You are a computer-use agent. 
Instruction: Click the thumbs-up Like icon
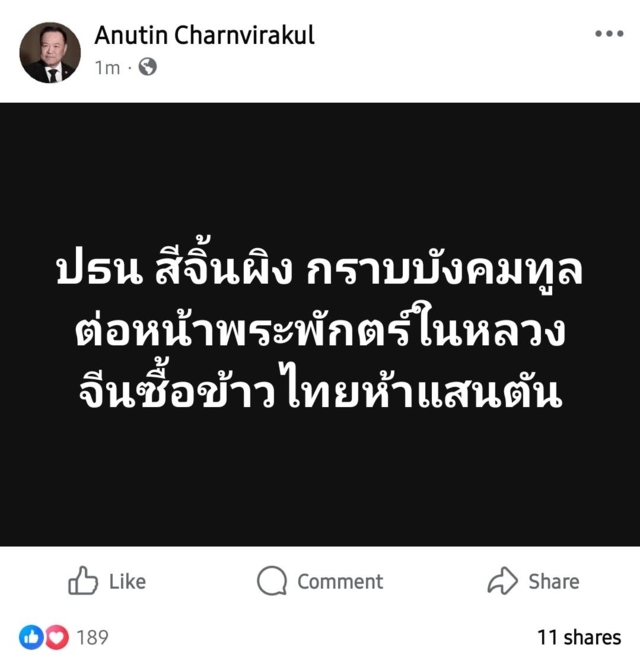[83, 581]
